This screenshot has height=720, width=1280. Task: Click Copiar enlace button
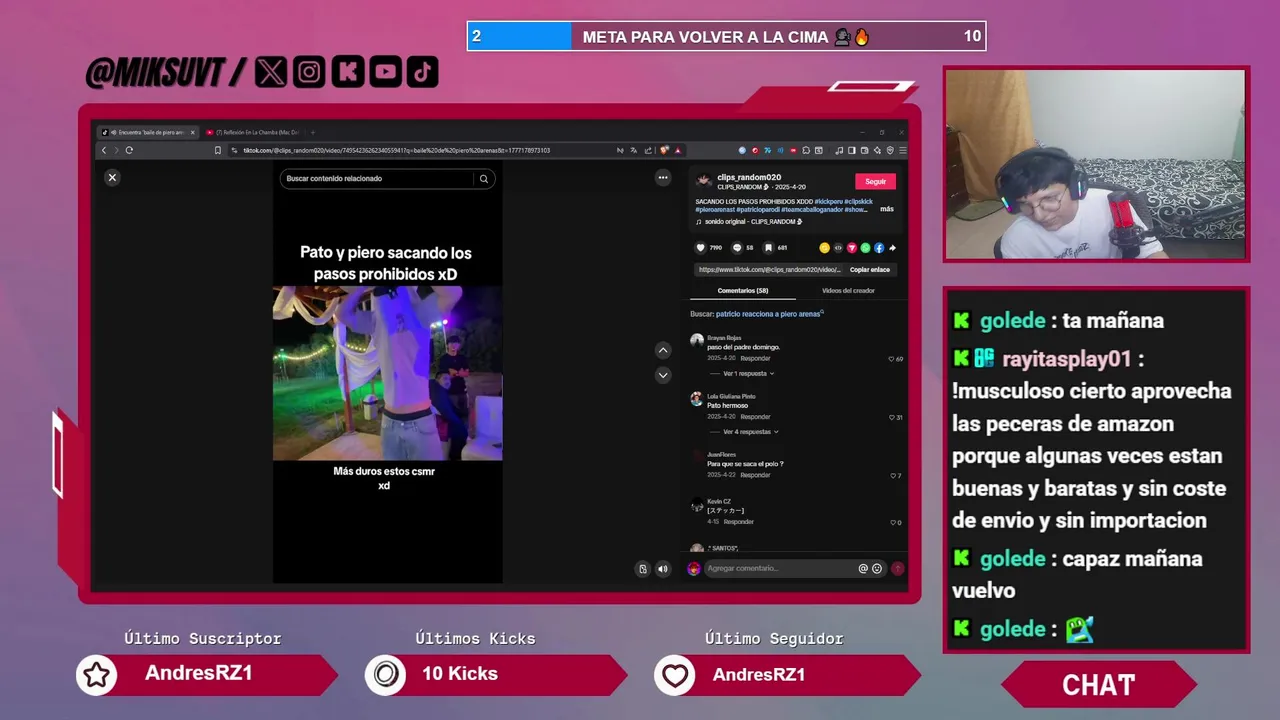pyautogui.click(x=870, y=269)
